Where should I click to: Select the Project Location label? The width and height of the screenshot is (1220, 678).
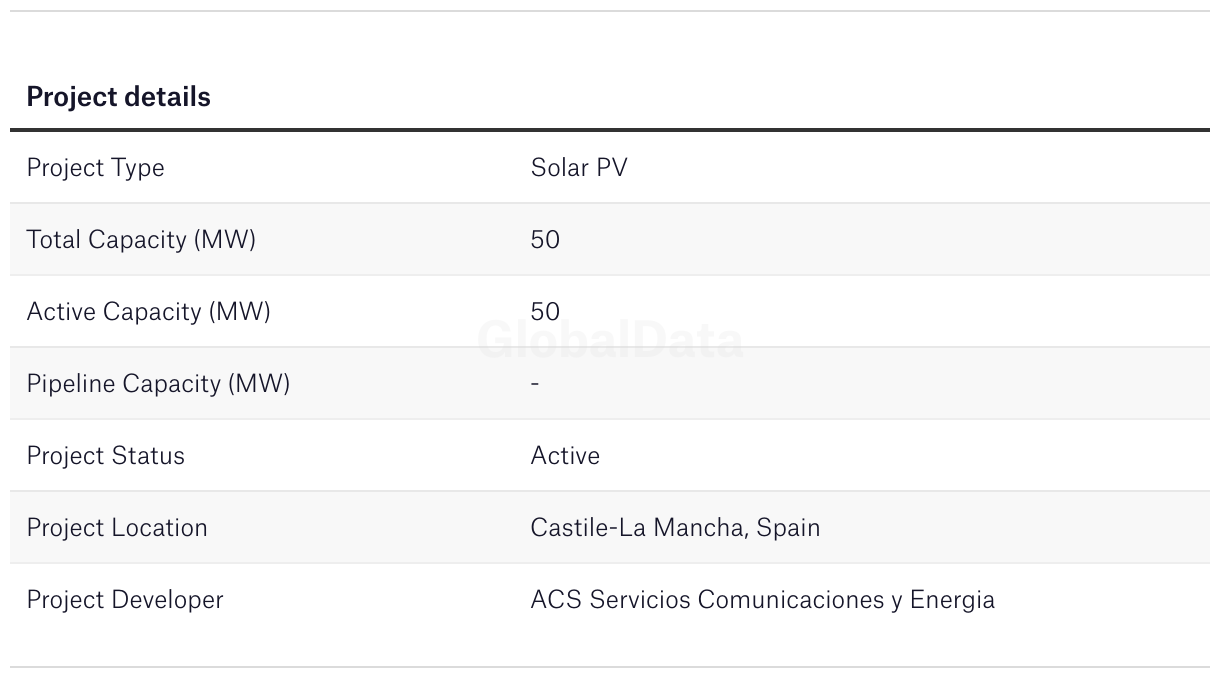click(117, 528)
